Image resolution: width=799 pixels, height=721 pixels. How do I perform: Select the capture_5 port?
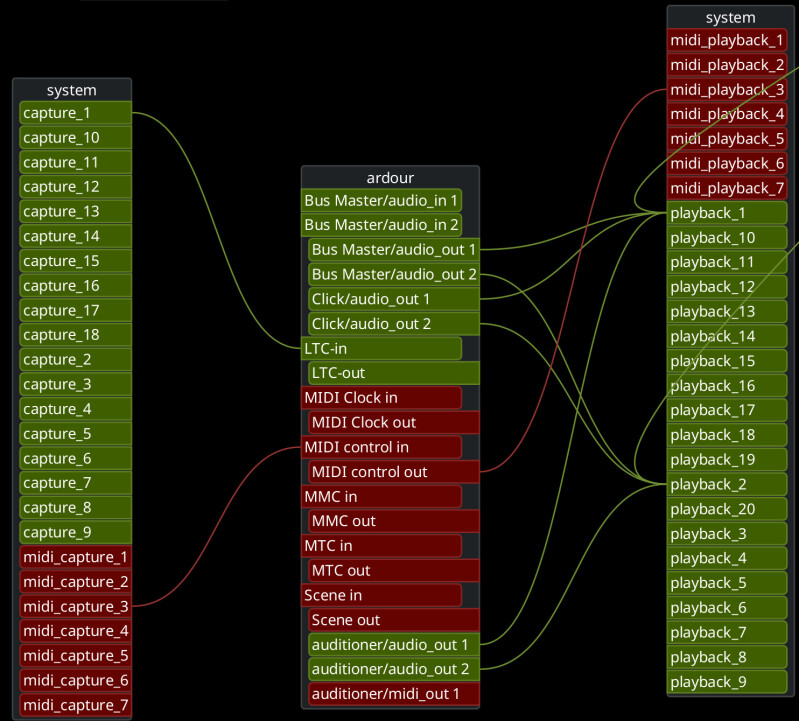[75, 434]
